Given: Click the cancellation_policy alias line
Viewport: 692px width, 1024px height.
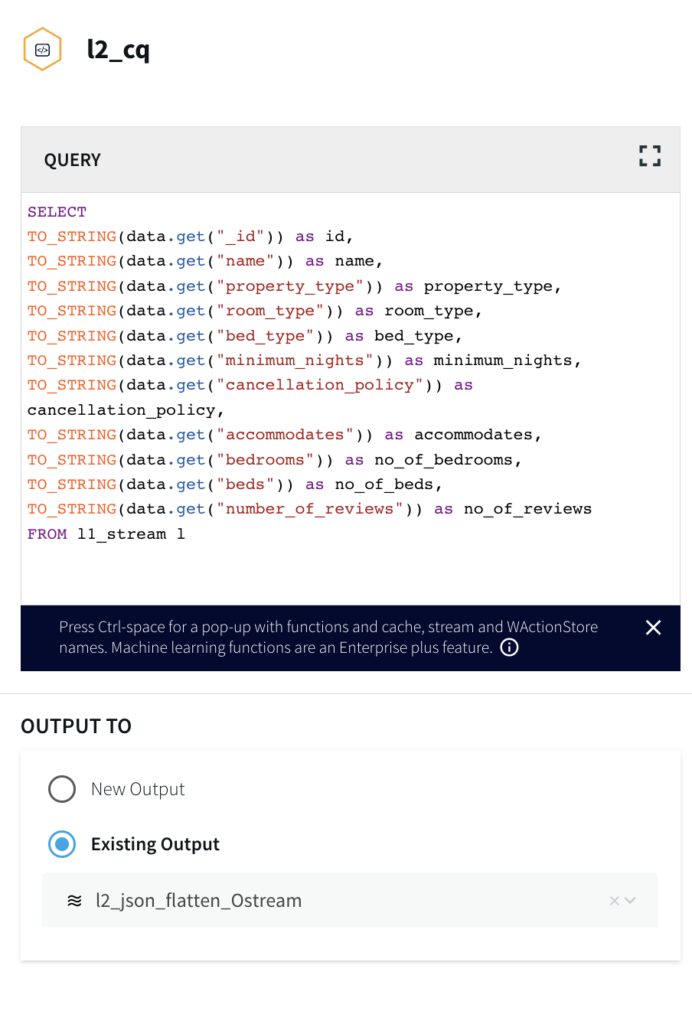Looking at the screenshot, I should point(120,410).
